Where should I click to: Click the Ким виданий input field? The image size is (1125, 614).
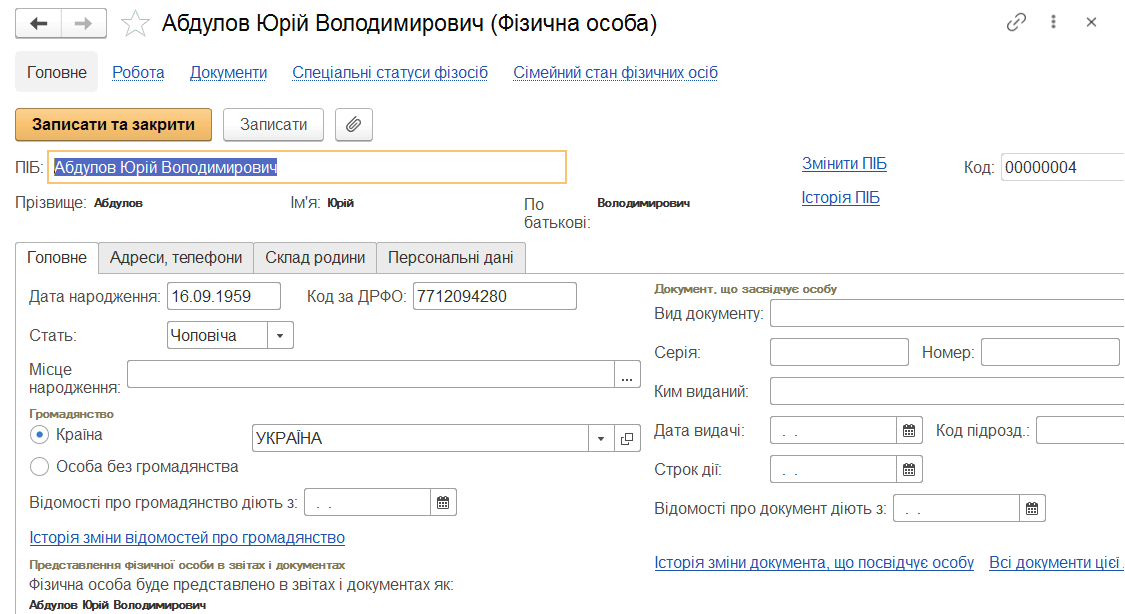[947, 392]
